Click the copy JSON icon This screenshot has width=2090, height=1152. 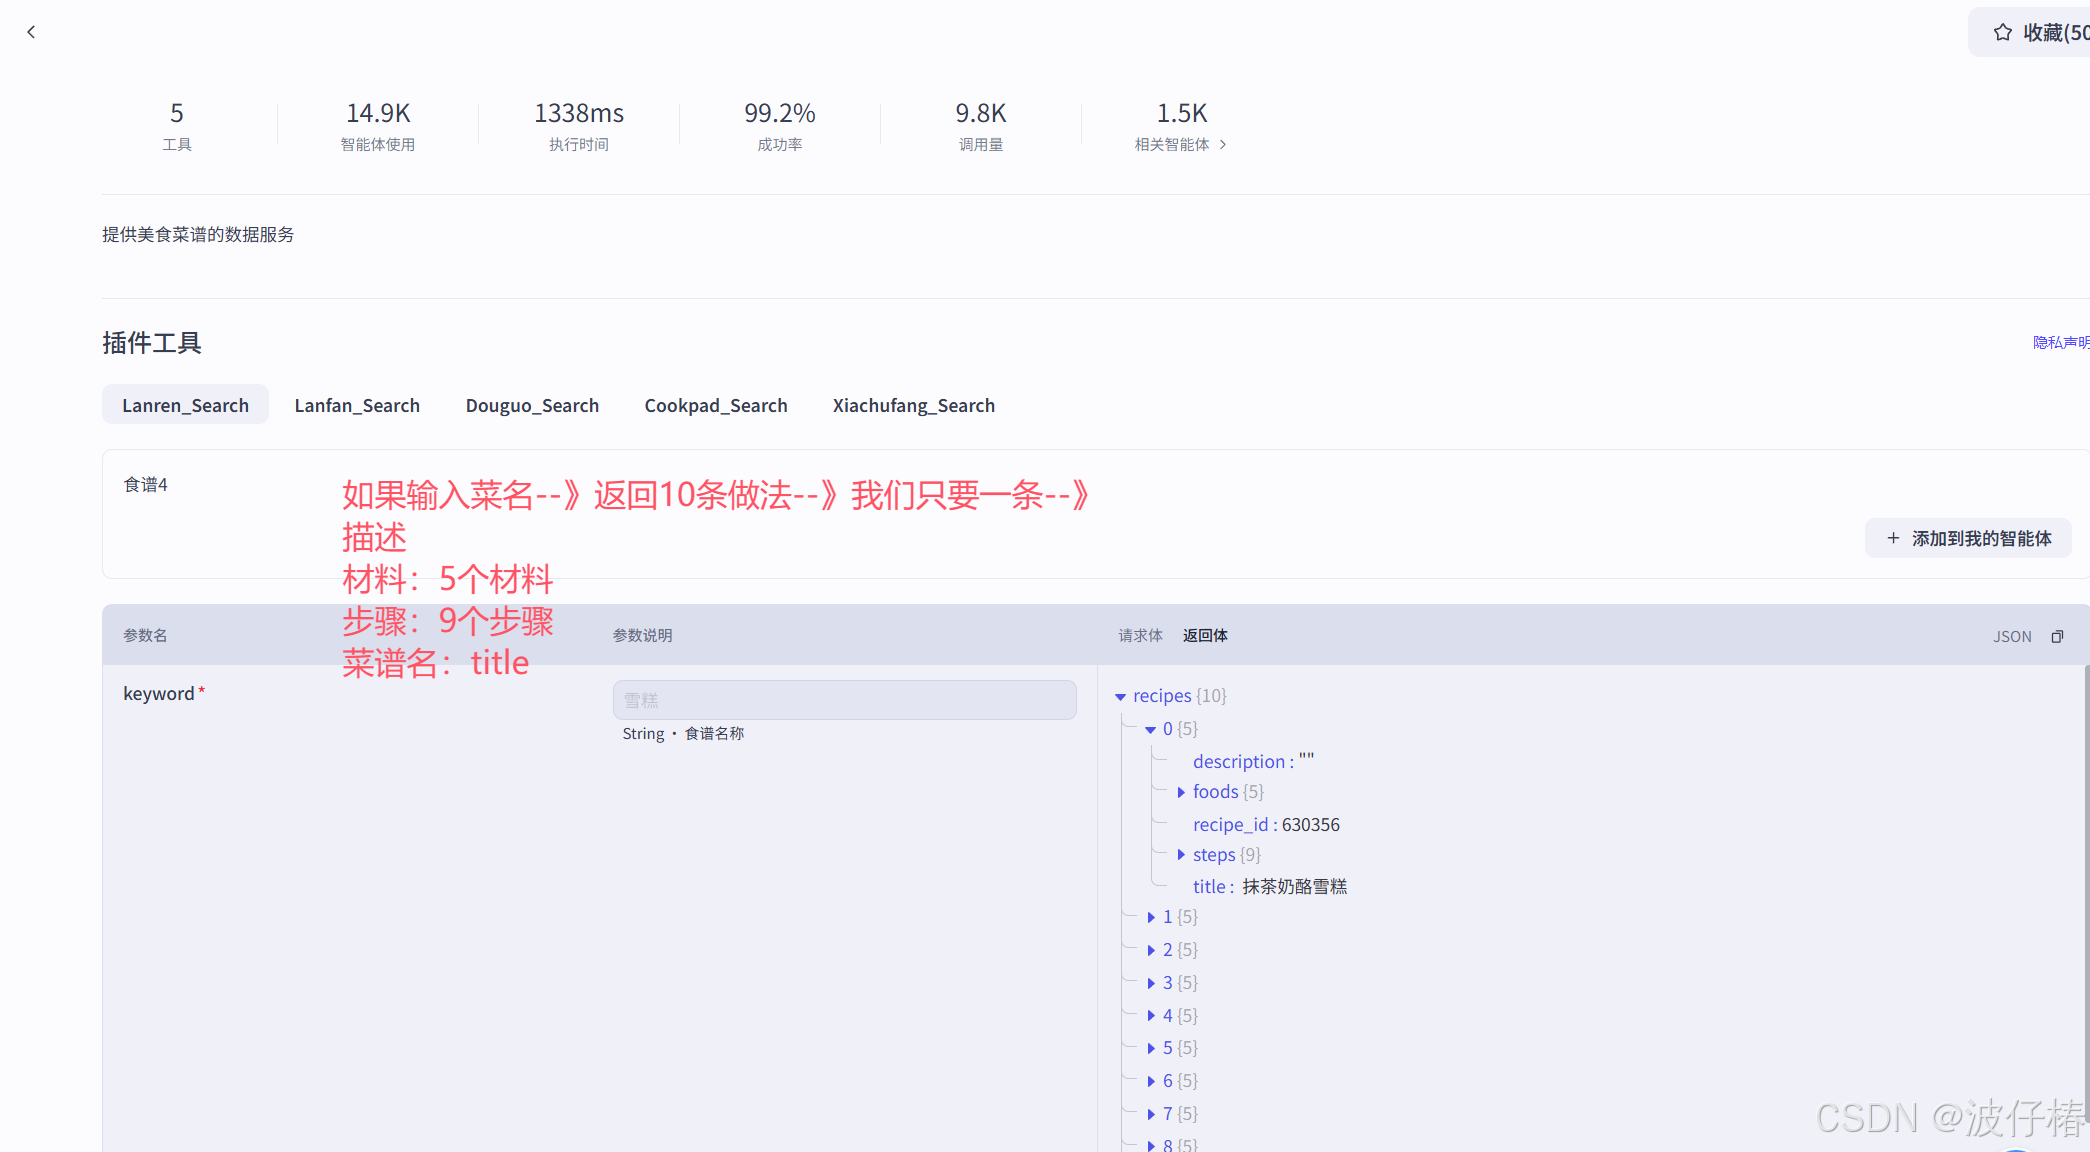coord(2057,637)
